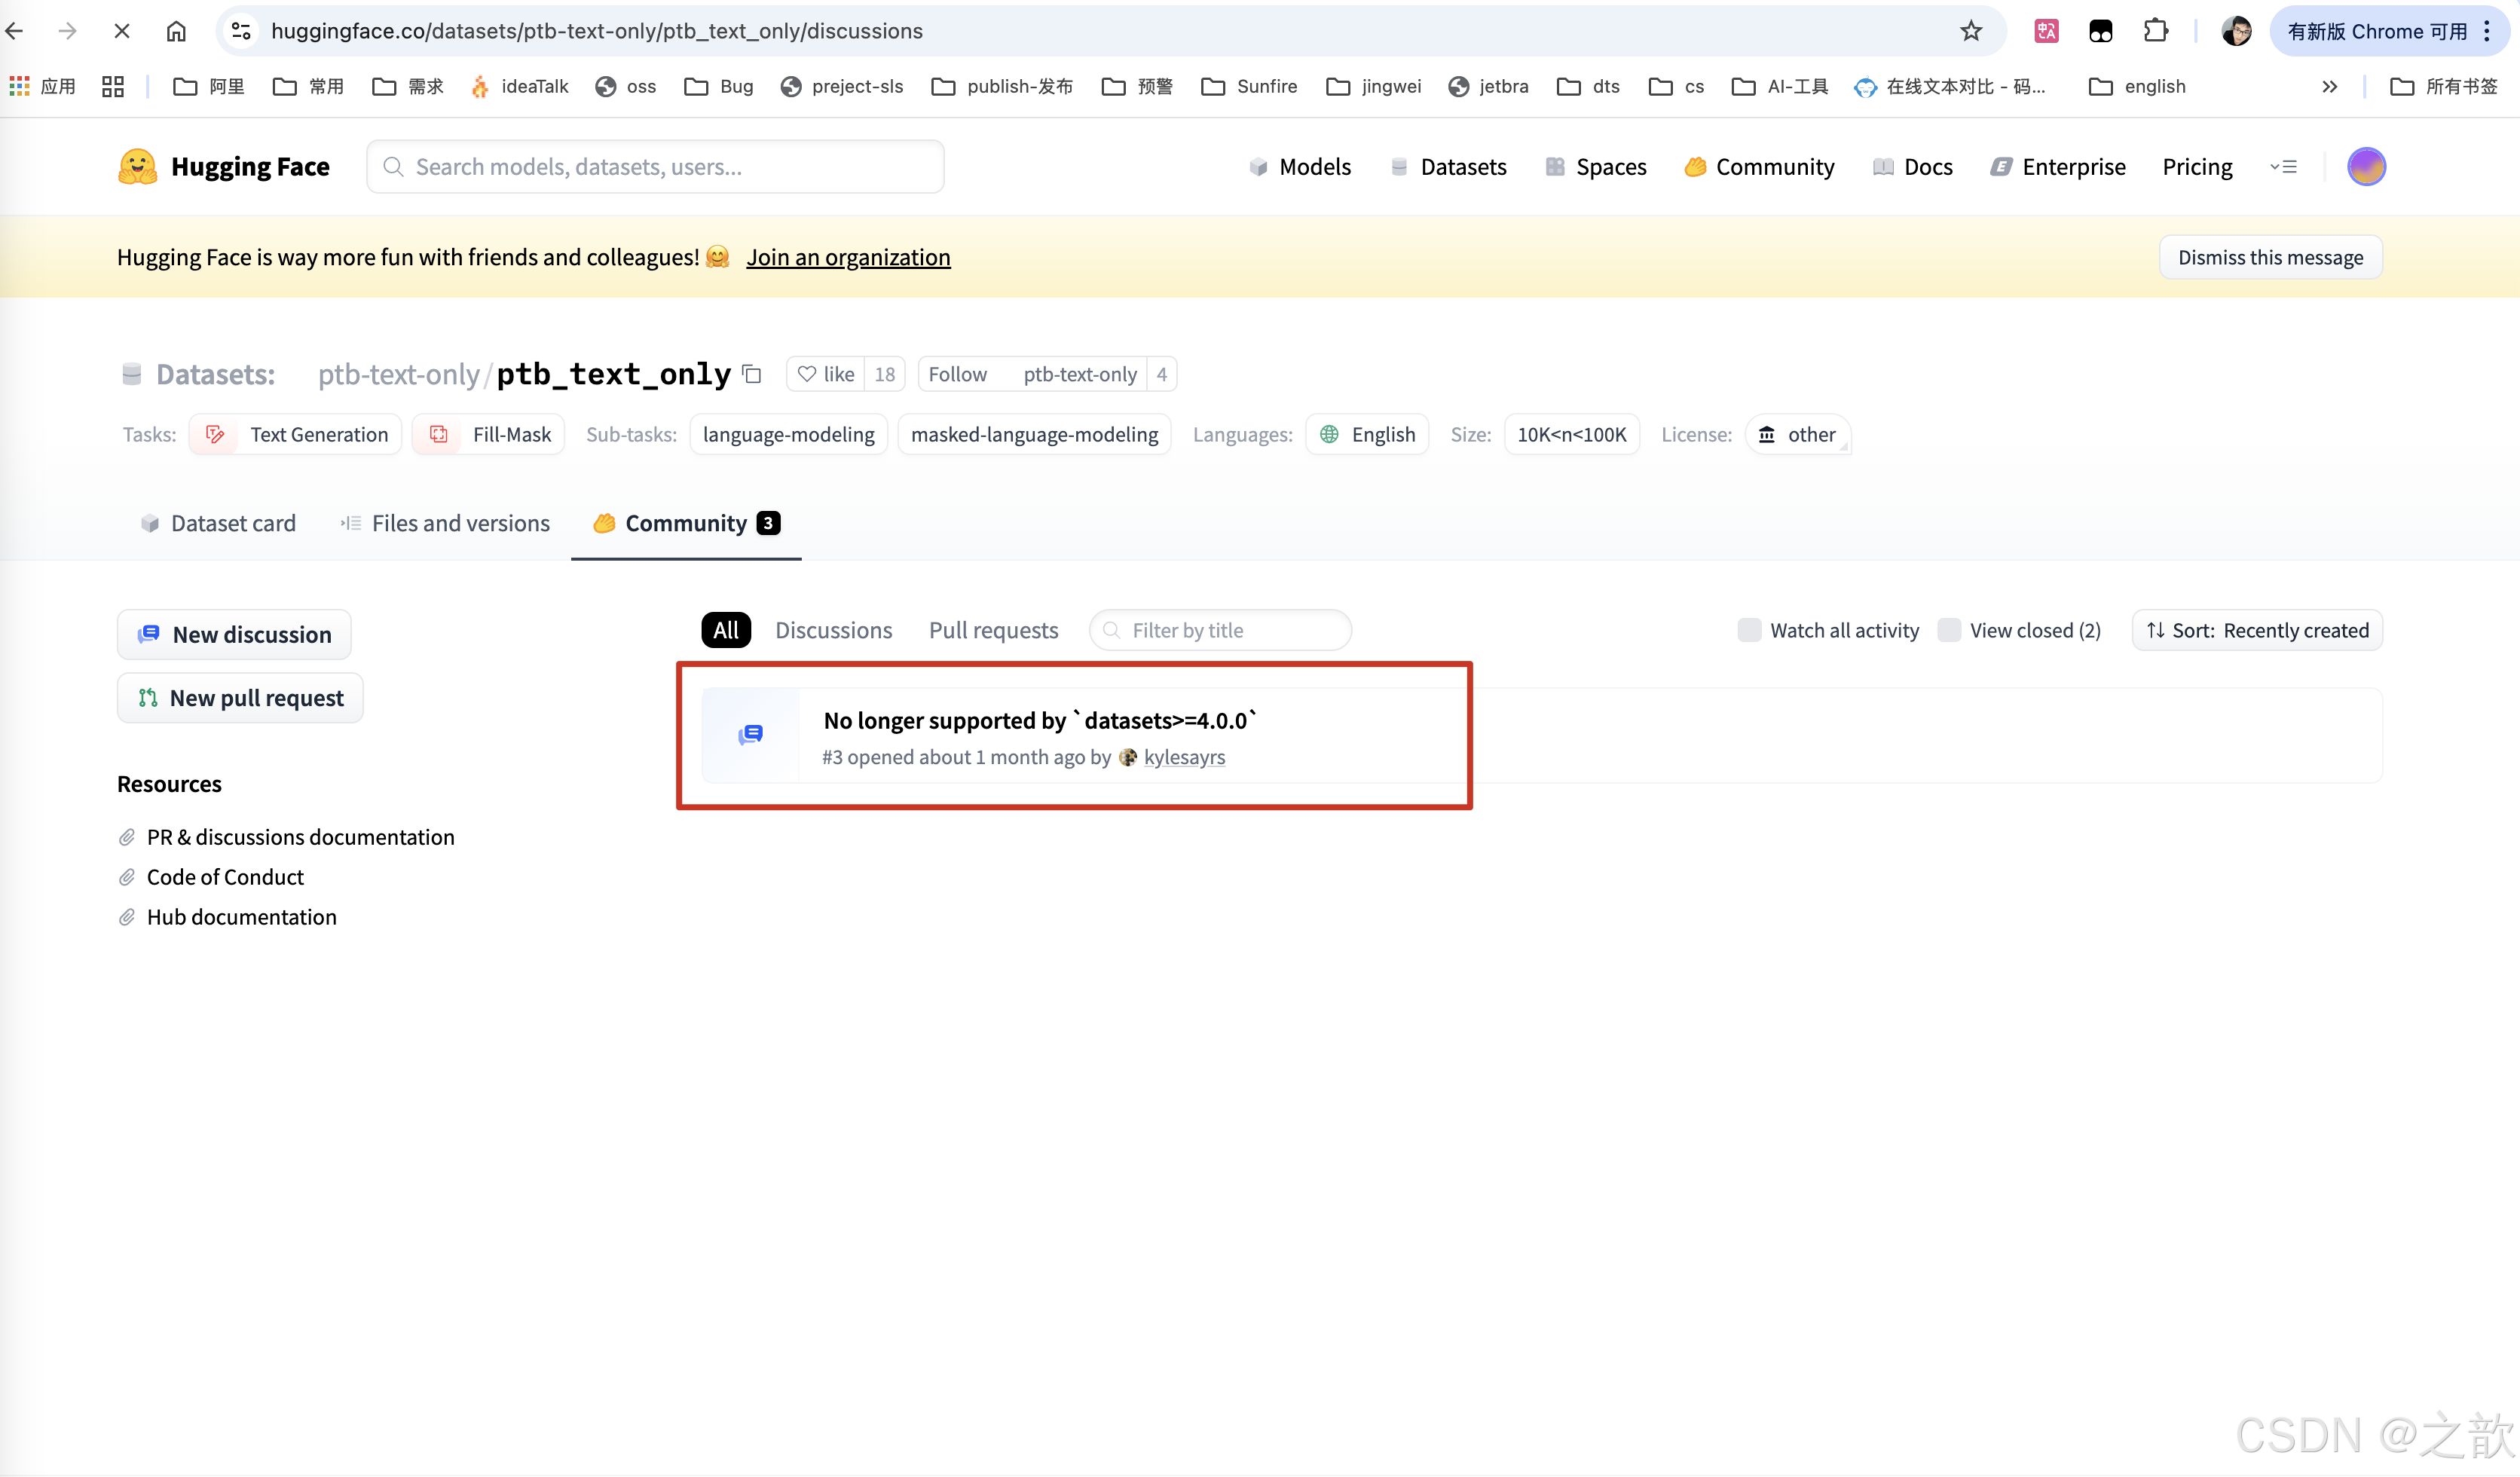Open the ptb-text-only organization link in title
Viewport: 2520px width, 1477px height.
coord(398,374)
